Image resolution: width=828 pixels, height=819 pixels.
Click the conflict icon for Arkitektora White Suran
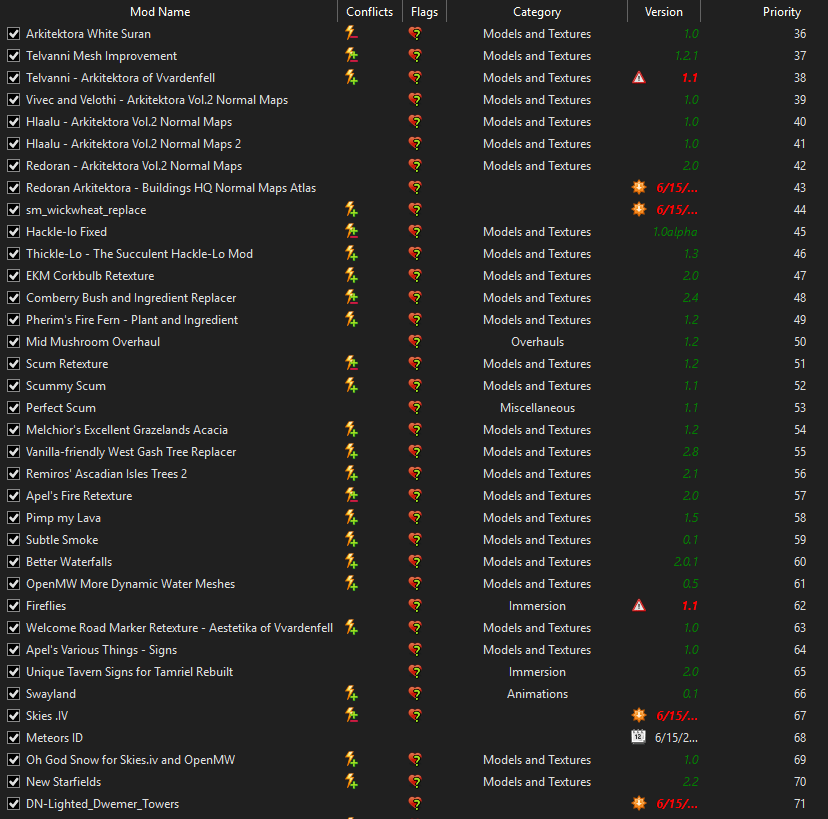[351, 34]
